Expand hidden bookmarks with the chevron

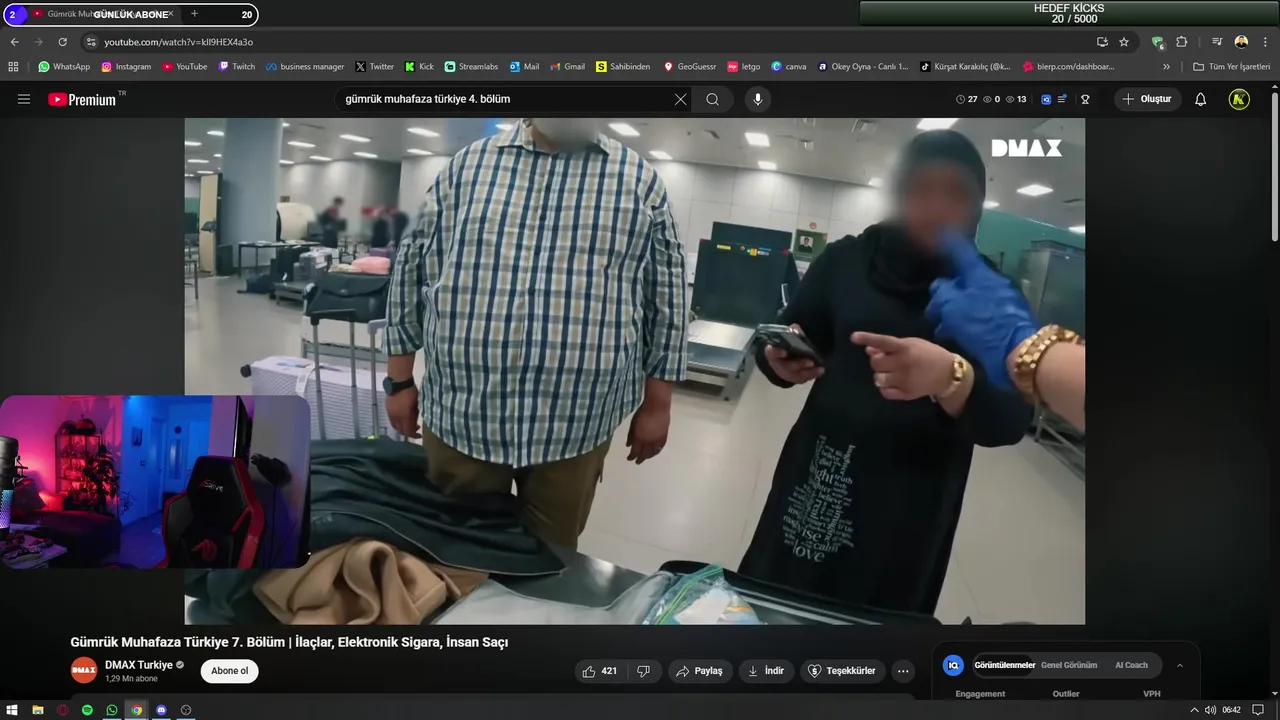[1166, 67]
